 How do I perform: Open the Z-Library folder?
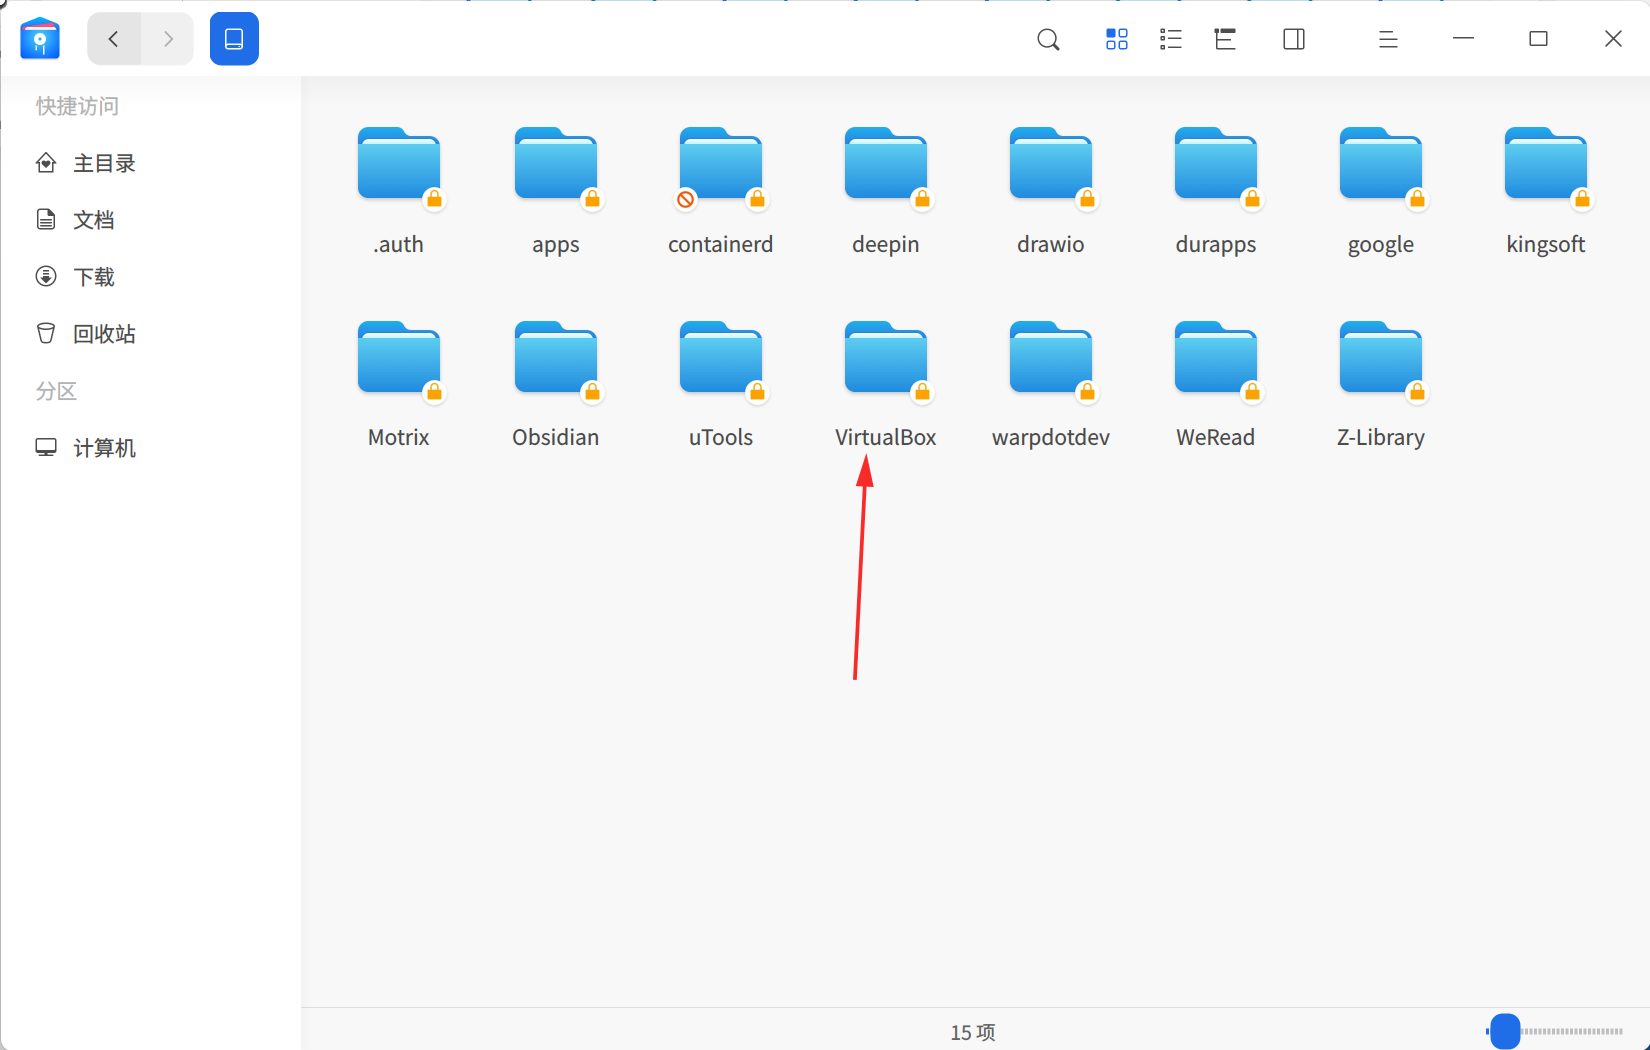coord(1381,359)
